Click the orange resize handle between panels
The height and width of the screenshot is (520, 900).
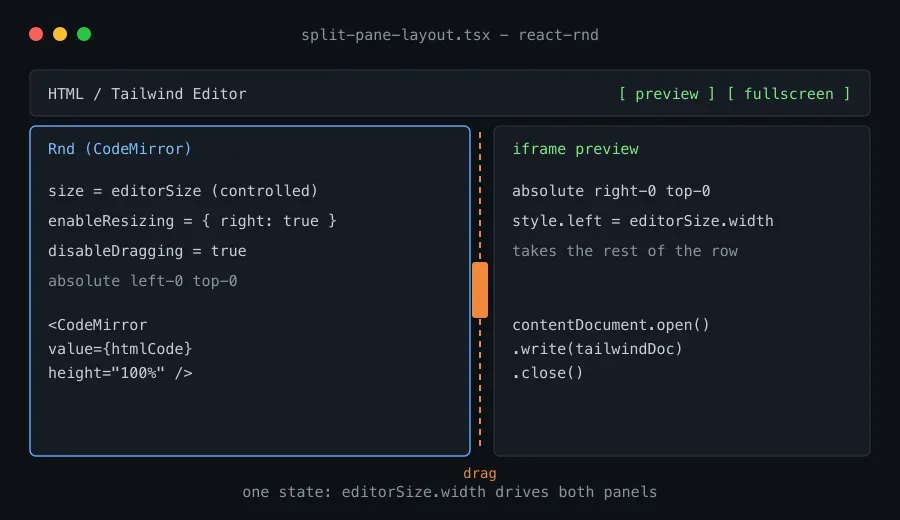pos(480,290)
